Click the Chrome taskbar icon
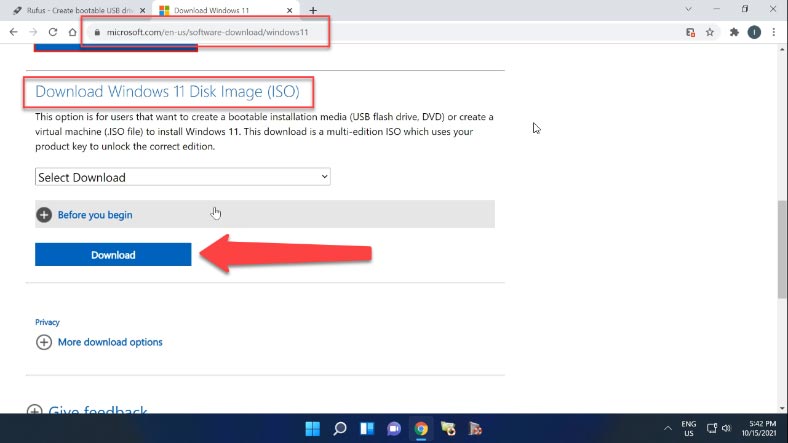This screenshot has width=788, height=443. coord(421,429)
